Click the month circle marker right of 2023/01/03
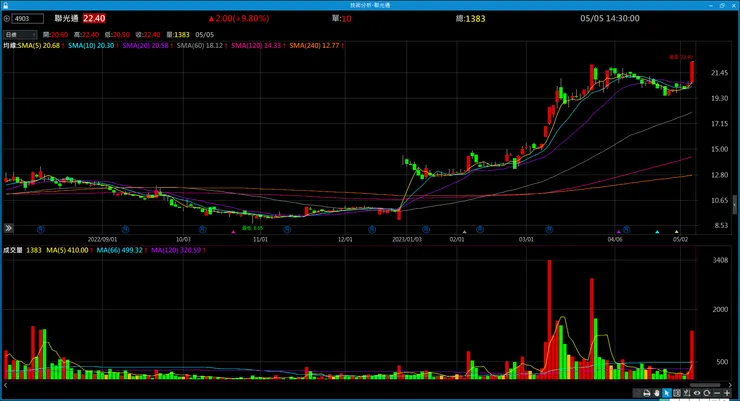The width and height of the screenshot is (740, 401). click(426, 230)
